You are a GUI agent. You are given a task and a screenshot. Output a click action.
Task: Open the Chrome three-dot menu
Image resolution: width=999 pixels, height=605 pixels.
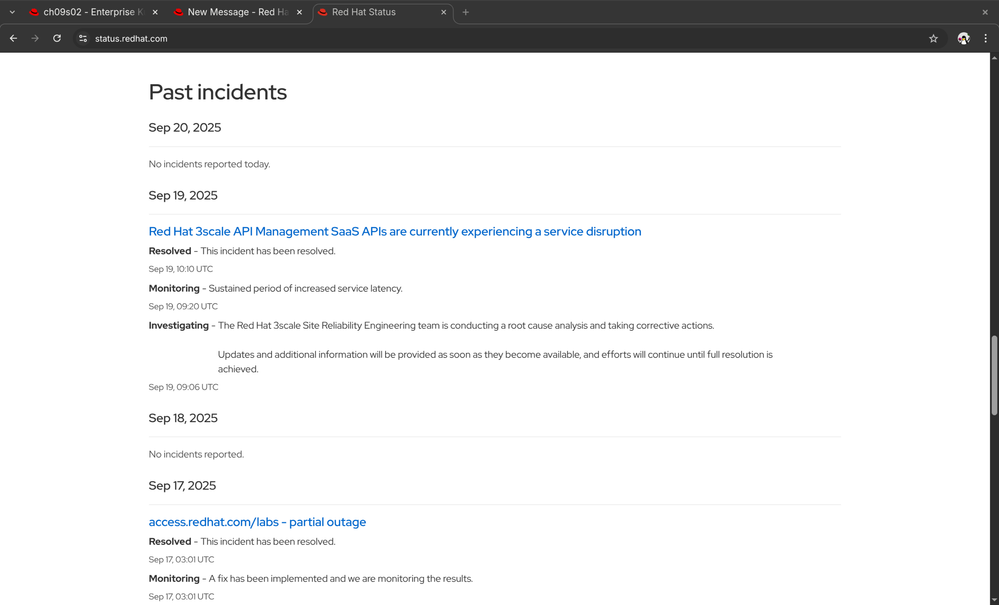tap(985, 38)
